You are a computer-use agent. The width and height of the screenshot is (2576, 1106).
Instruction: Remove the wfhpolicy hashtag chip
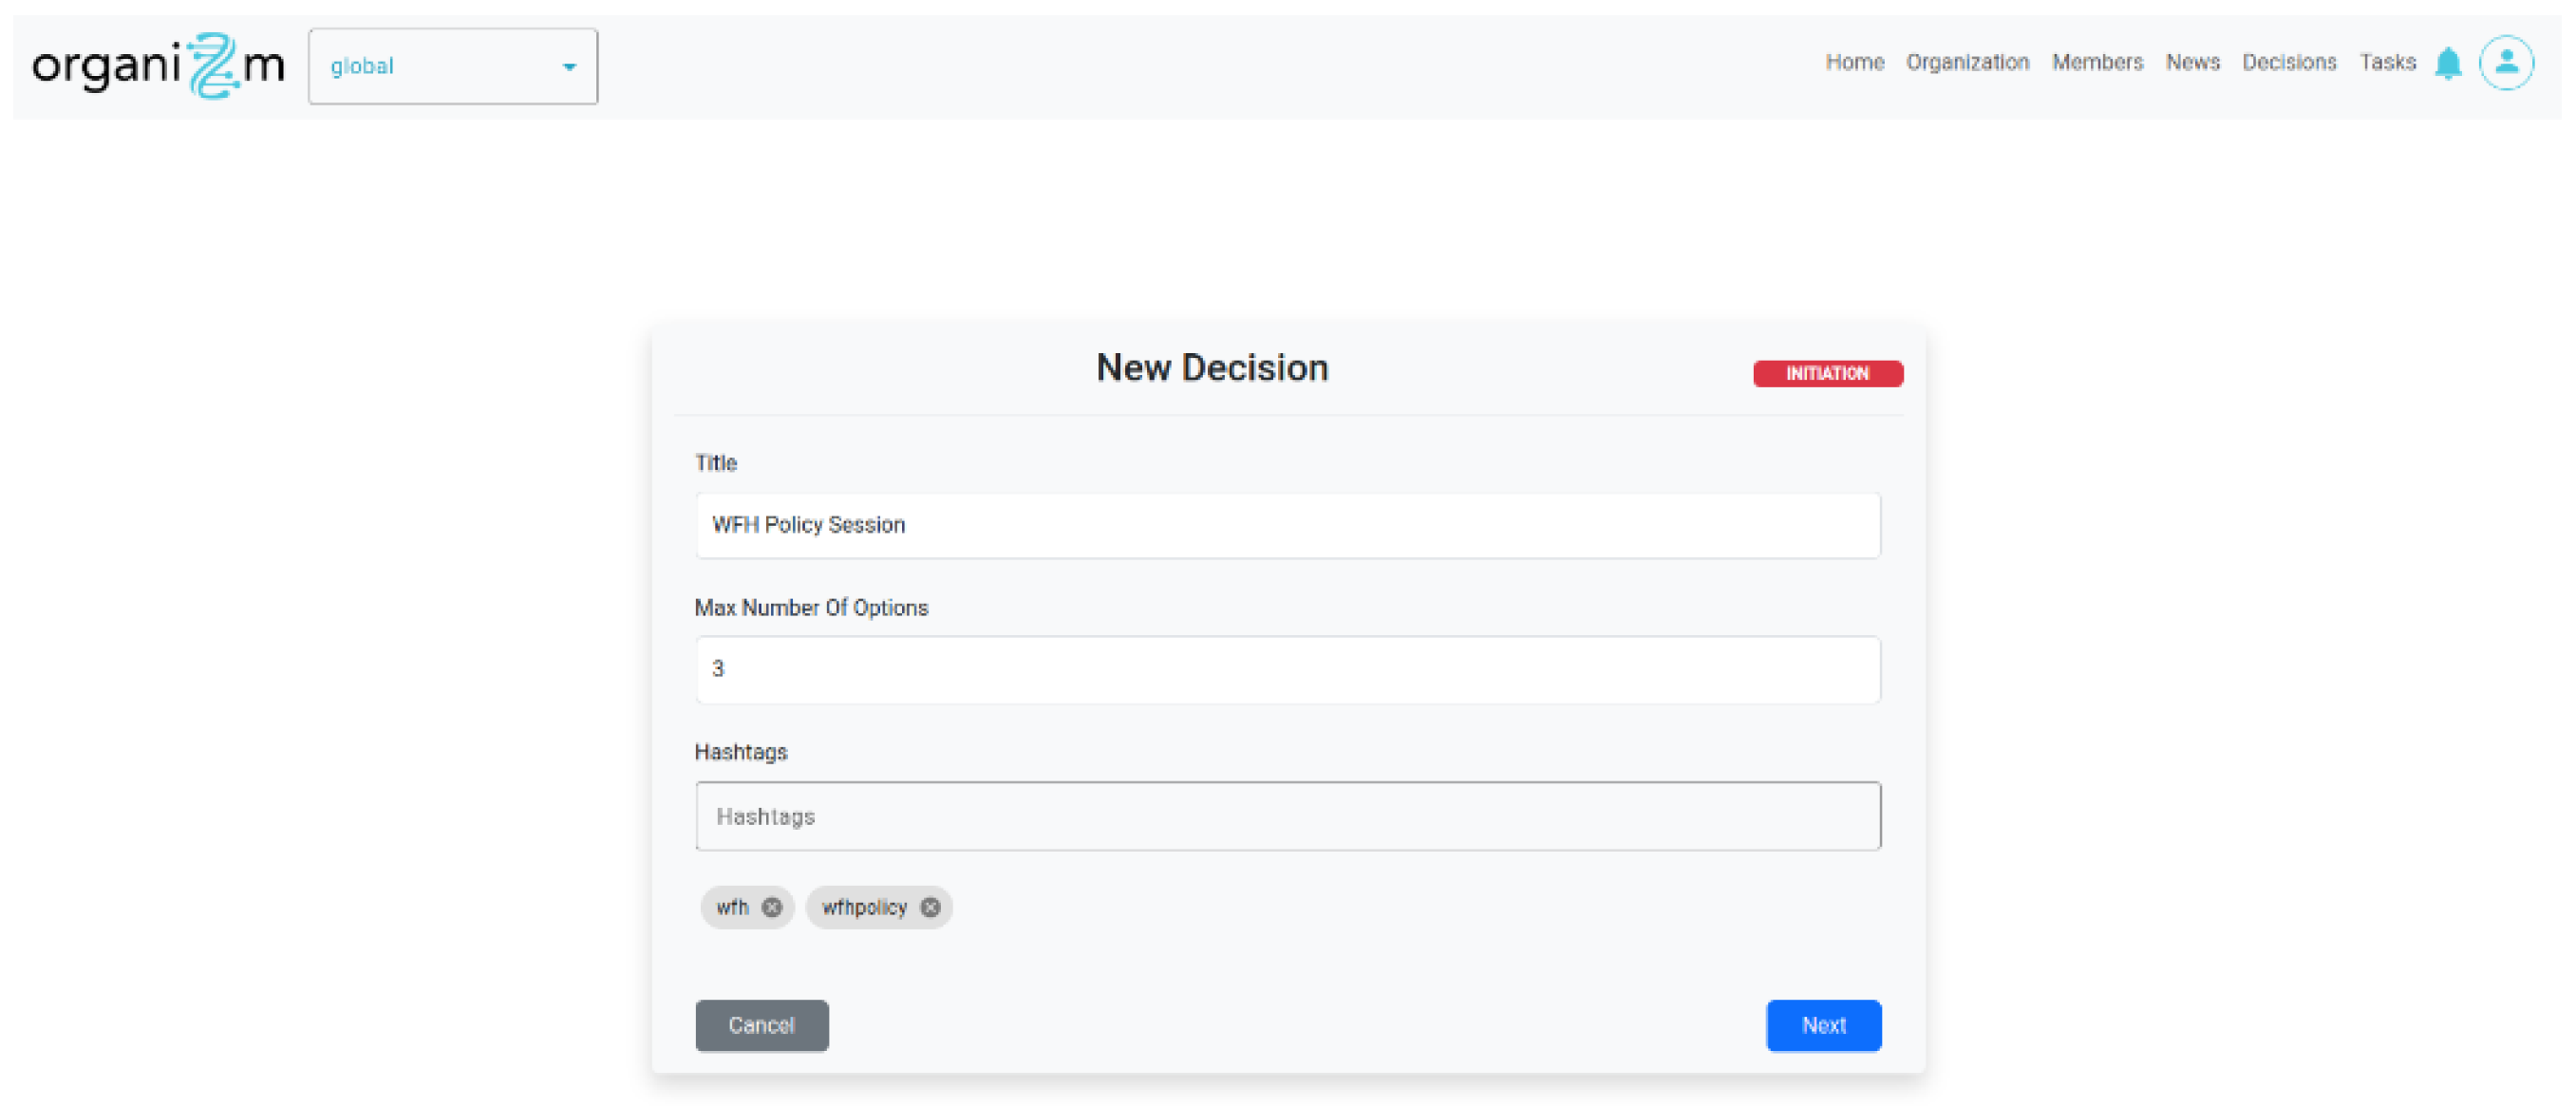point(930,907)
